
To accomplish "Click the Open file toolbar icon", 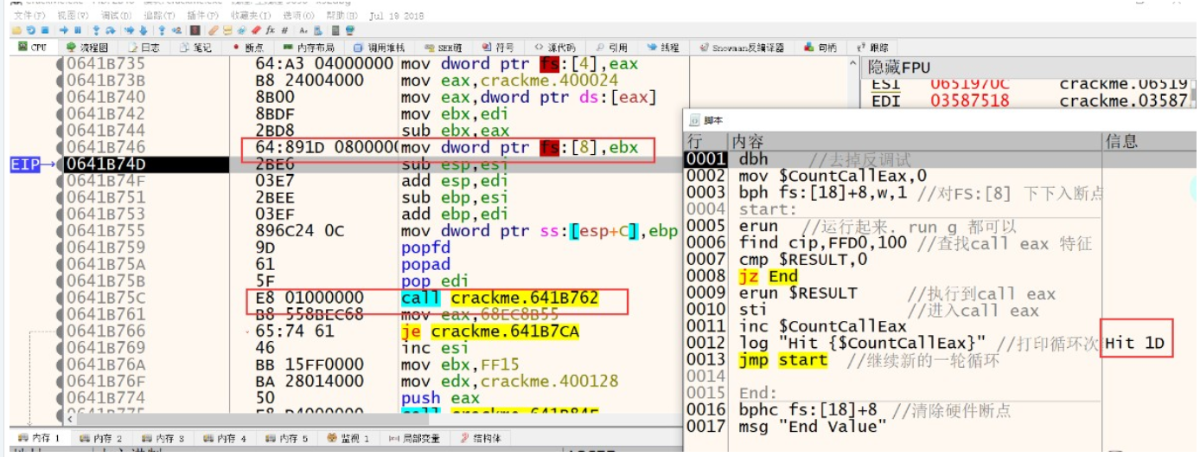I will click(x=16, y=30).
